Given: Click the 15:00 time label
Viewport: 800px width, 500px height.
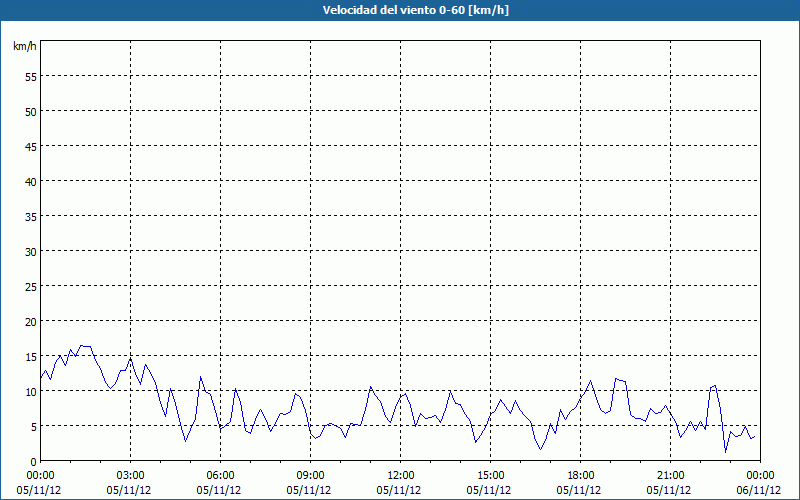Looking at the screenshot, I should pyautogui.click(x=490, y=476).
